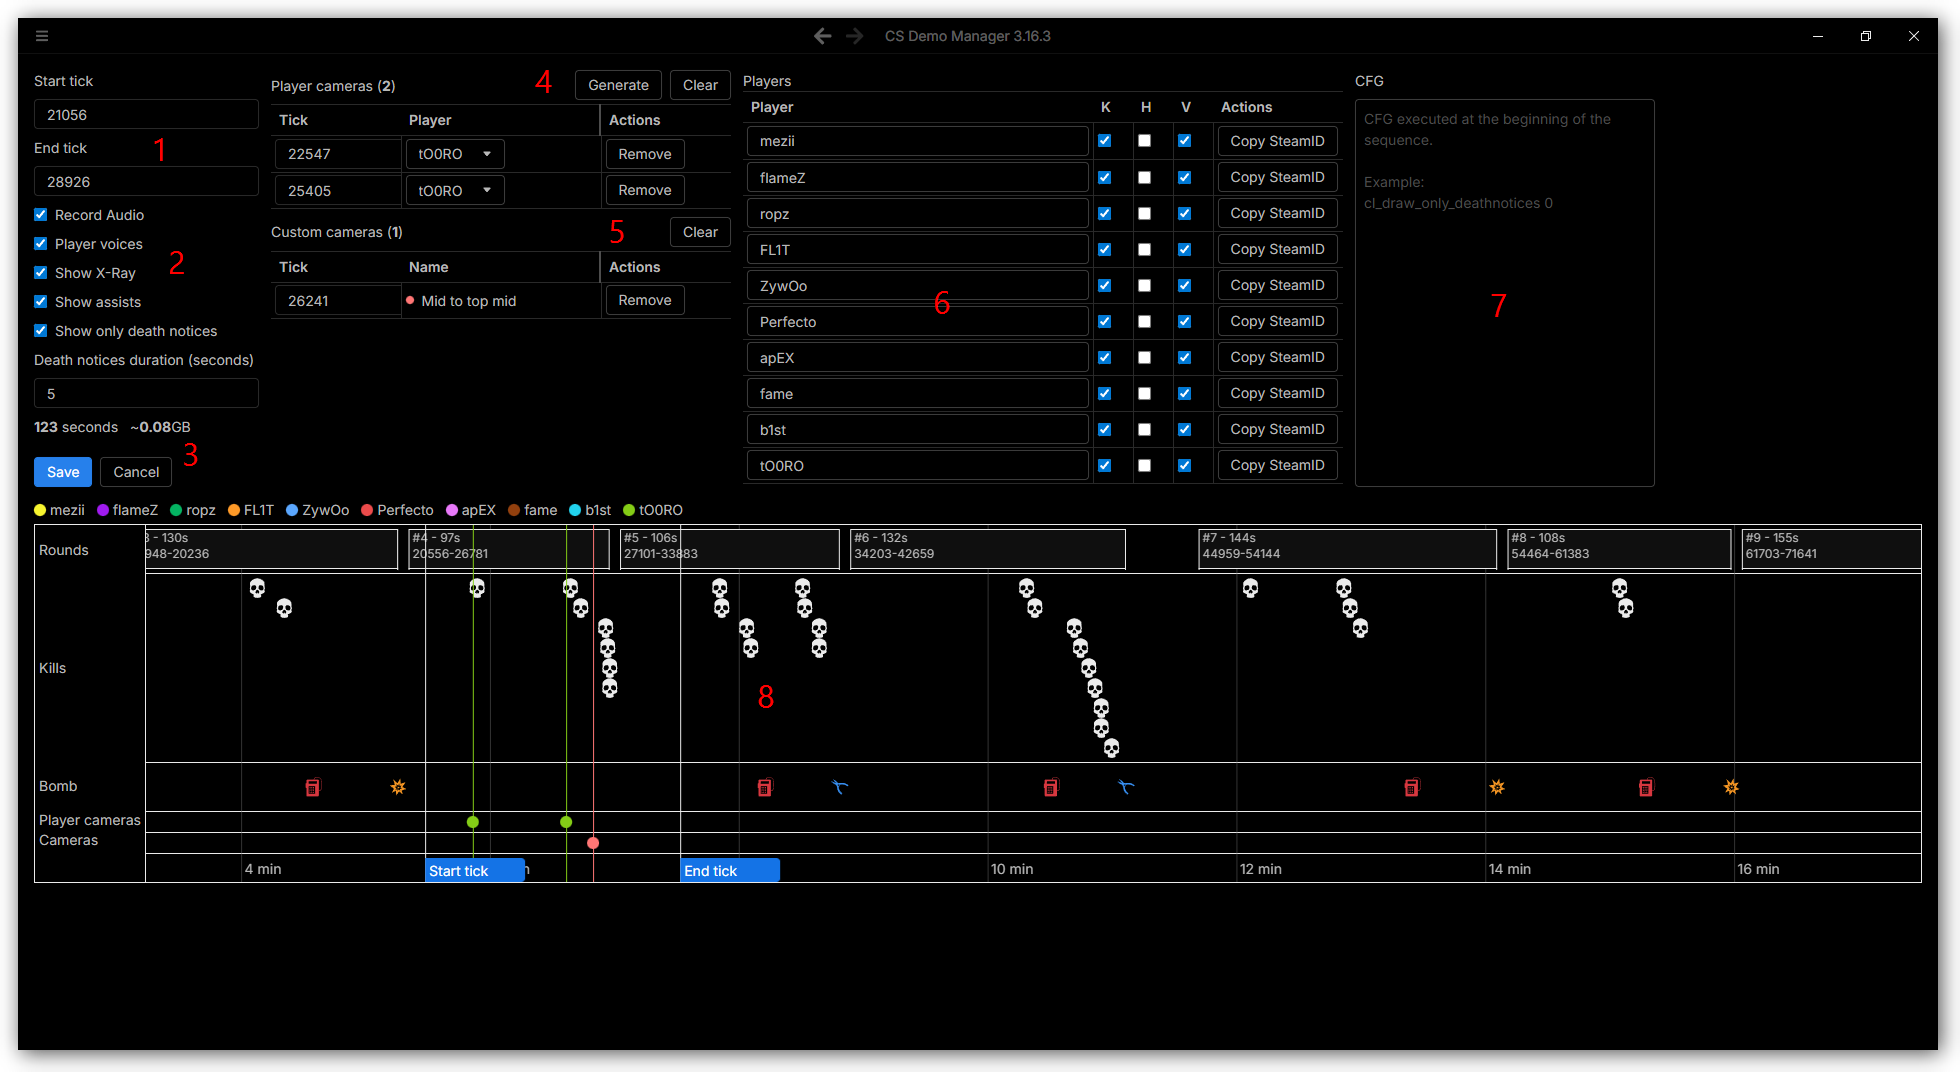Click the forward navigation arrow
This screenshot has height=1072, width=1960.
pyautogui.click(x=855, y=35)
